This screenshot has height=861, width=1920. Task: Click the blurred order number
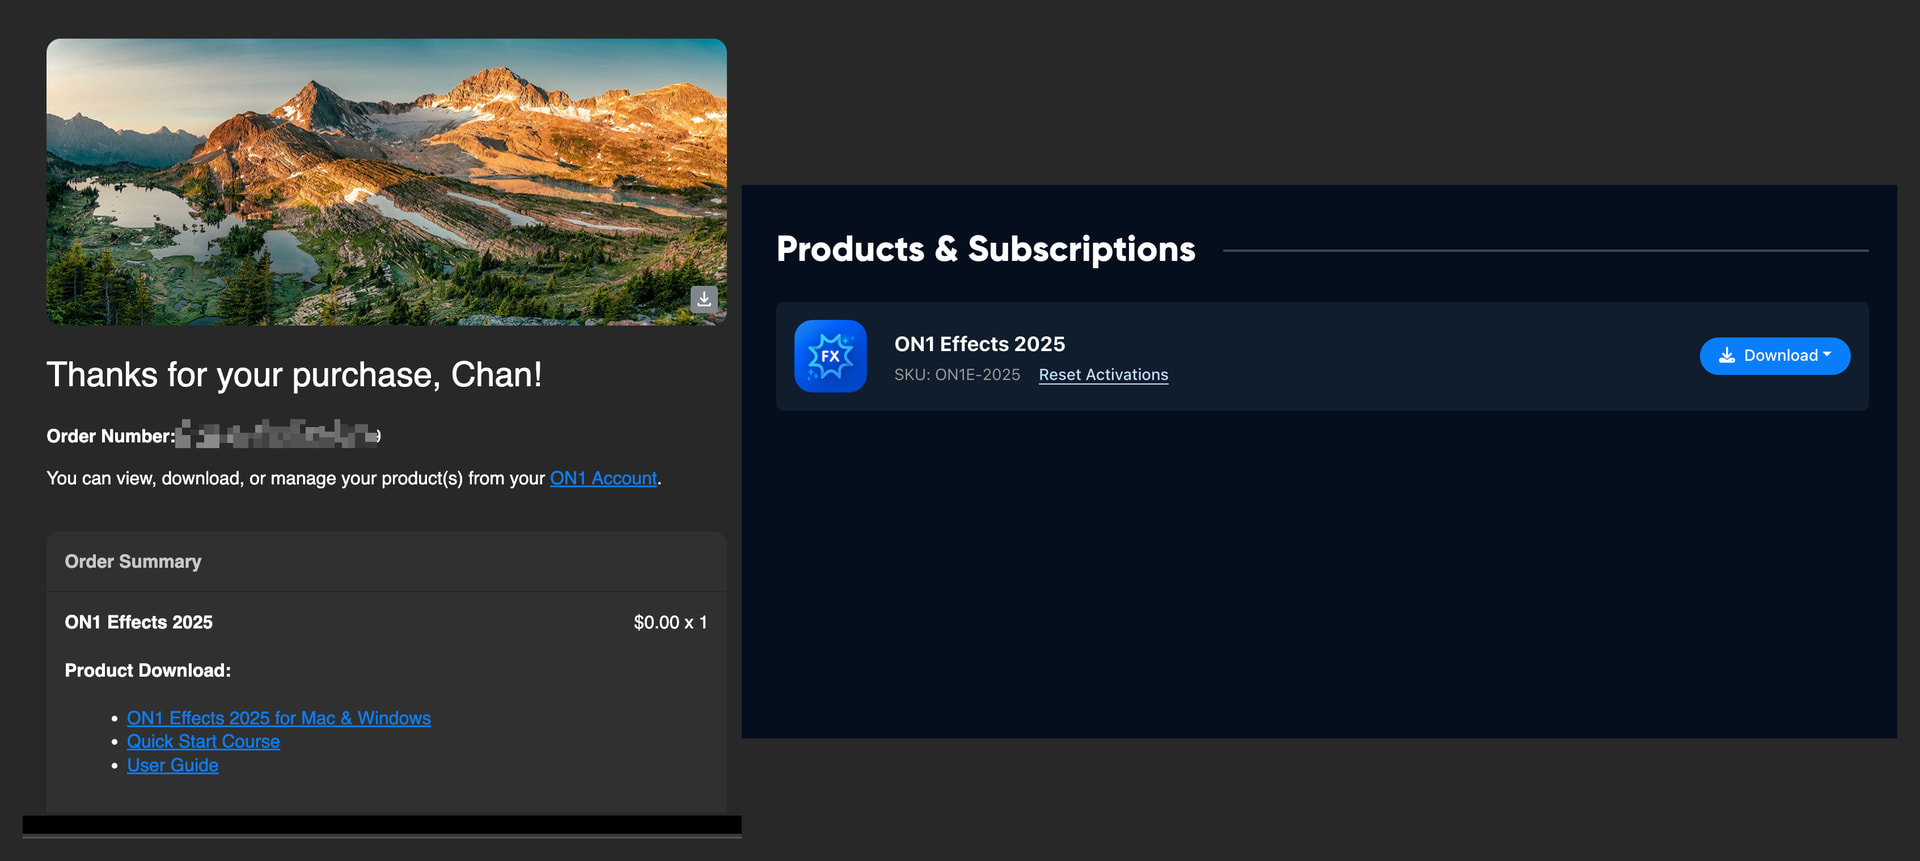(x=278, y=435)
